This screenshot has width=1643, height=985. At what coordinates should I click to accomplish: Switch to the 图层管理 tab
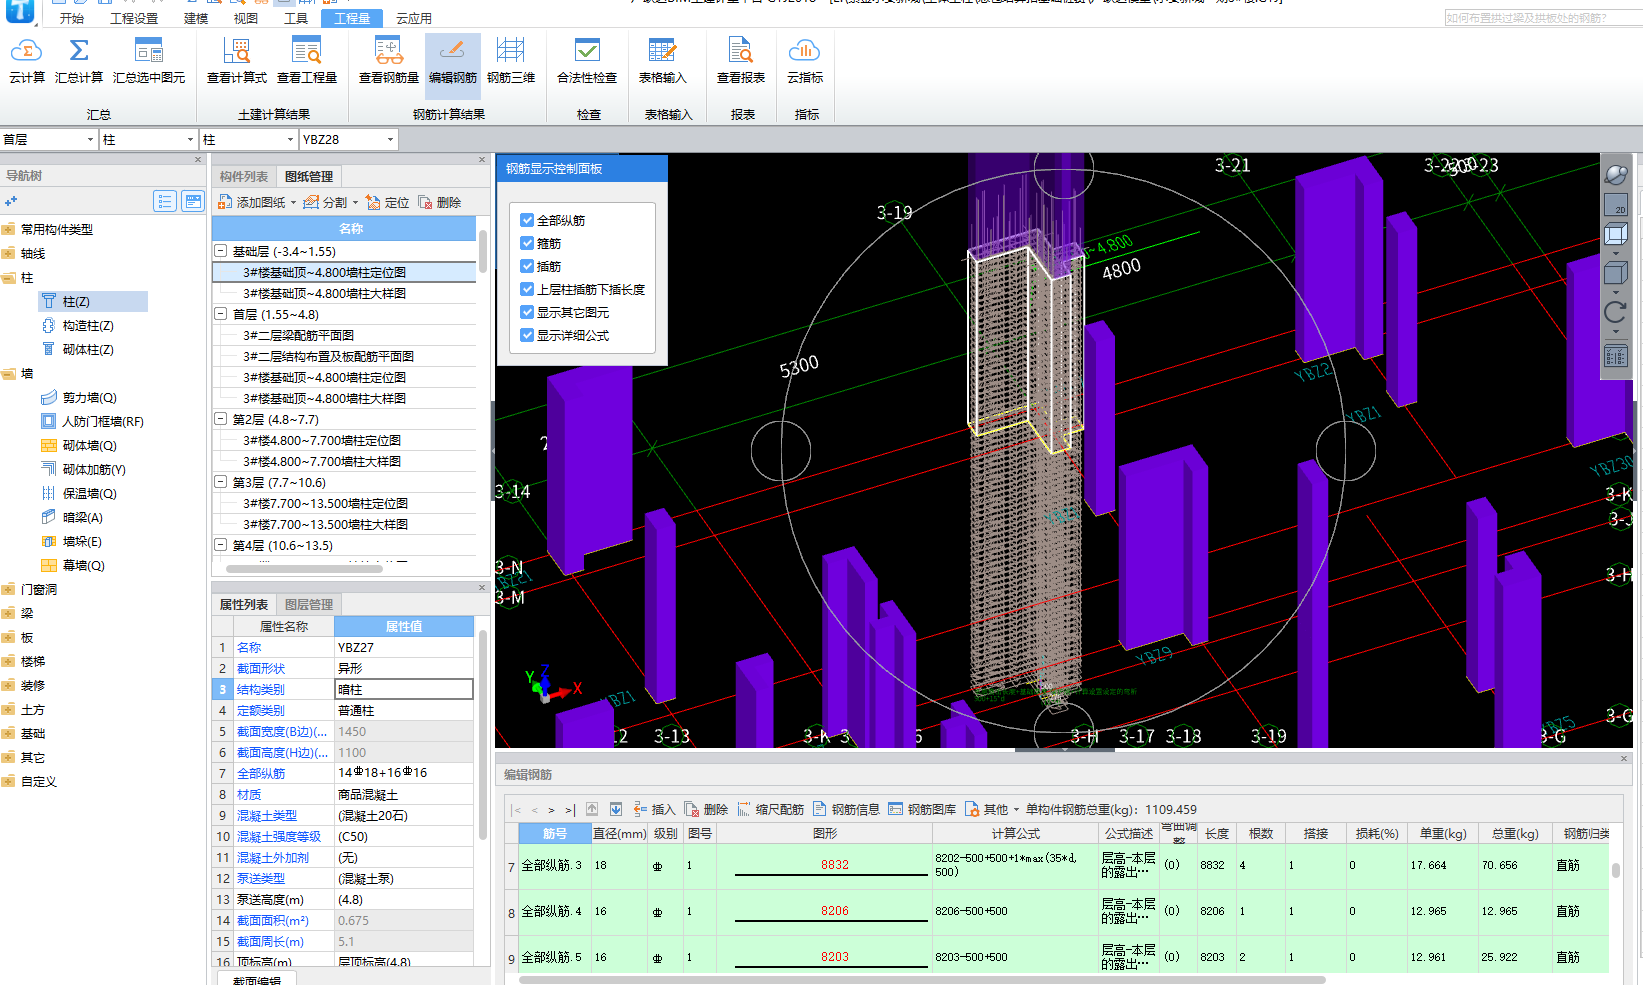point(309,604)
